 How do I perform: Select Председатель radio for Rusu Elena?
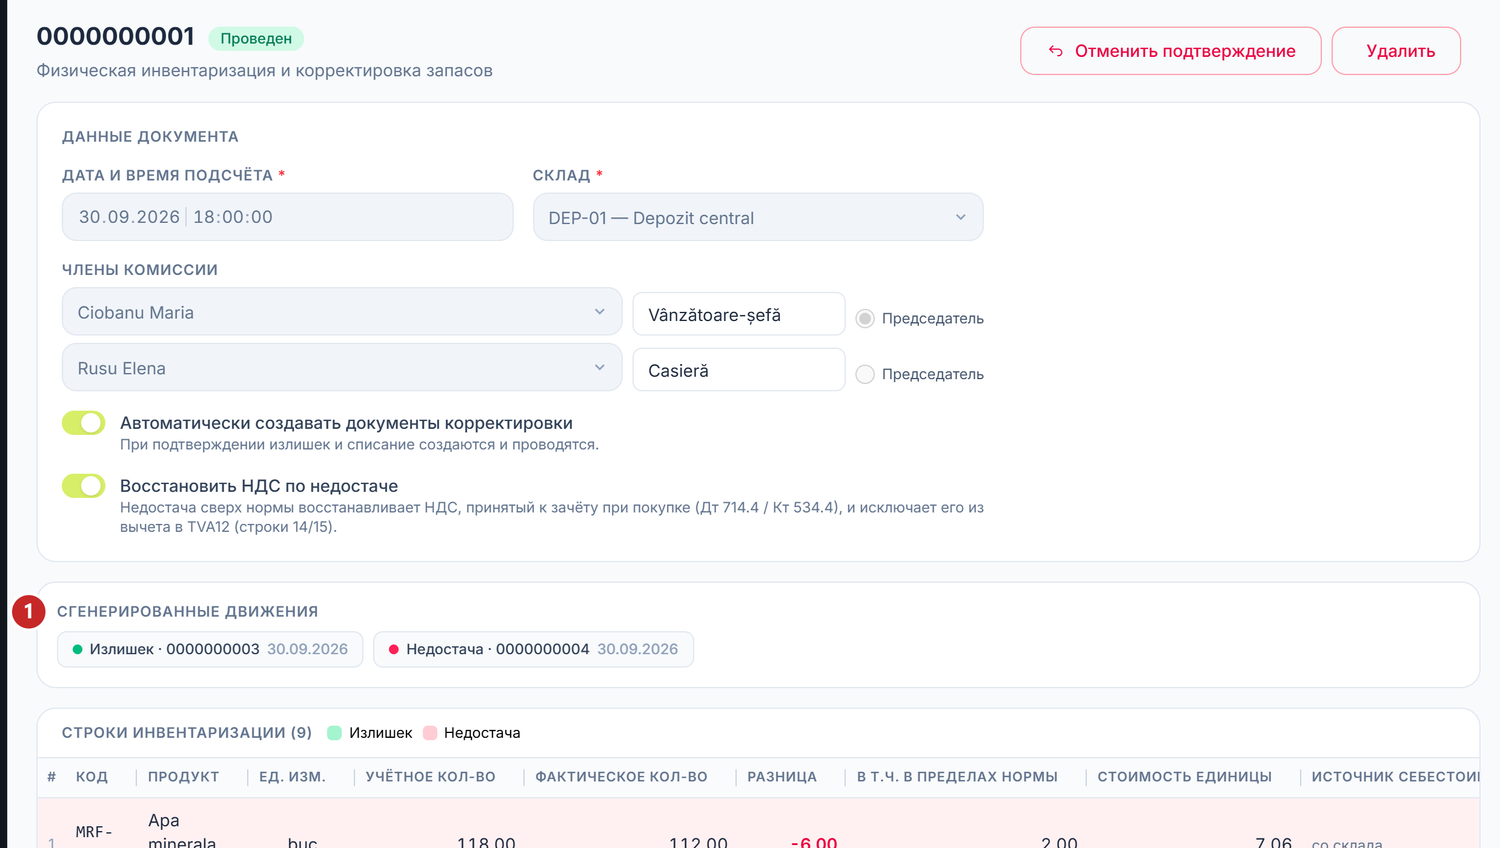click(x=865, y=374)
